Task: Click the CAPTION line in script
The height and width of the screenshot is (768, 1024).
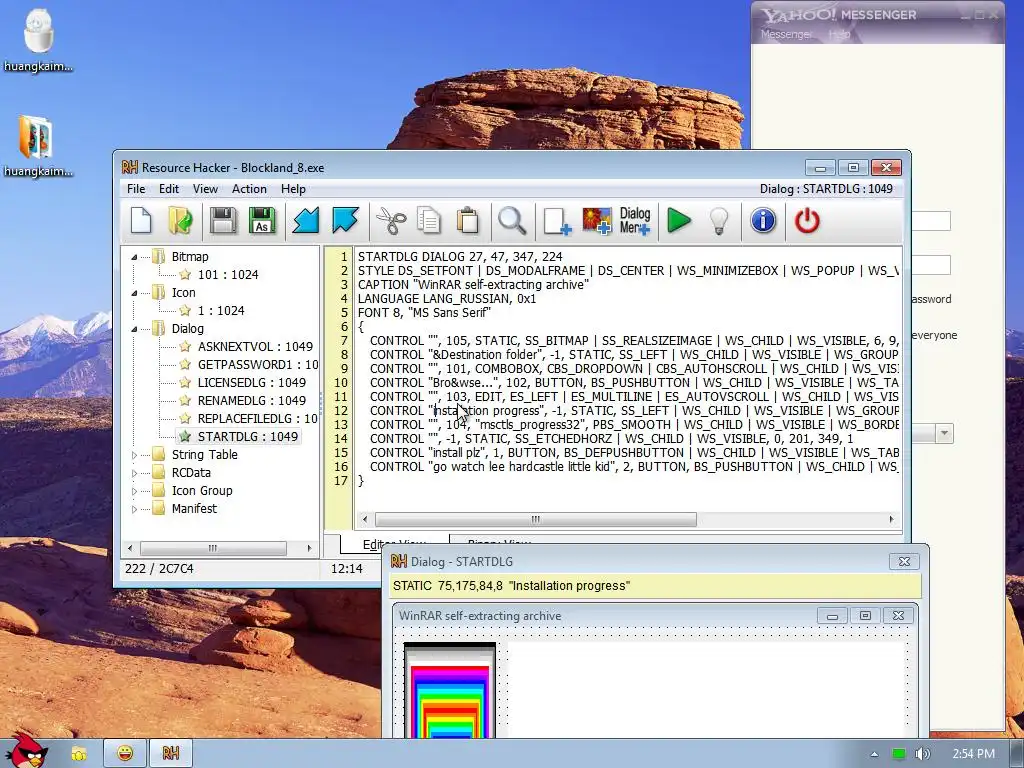Action: (473, 285)
